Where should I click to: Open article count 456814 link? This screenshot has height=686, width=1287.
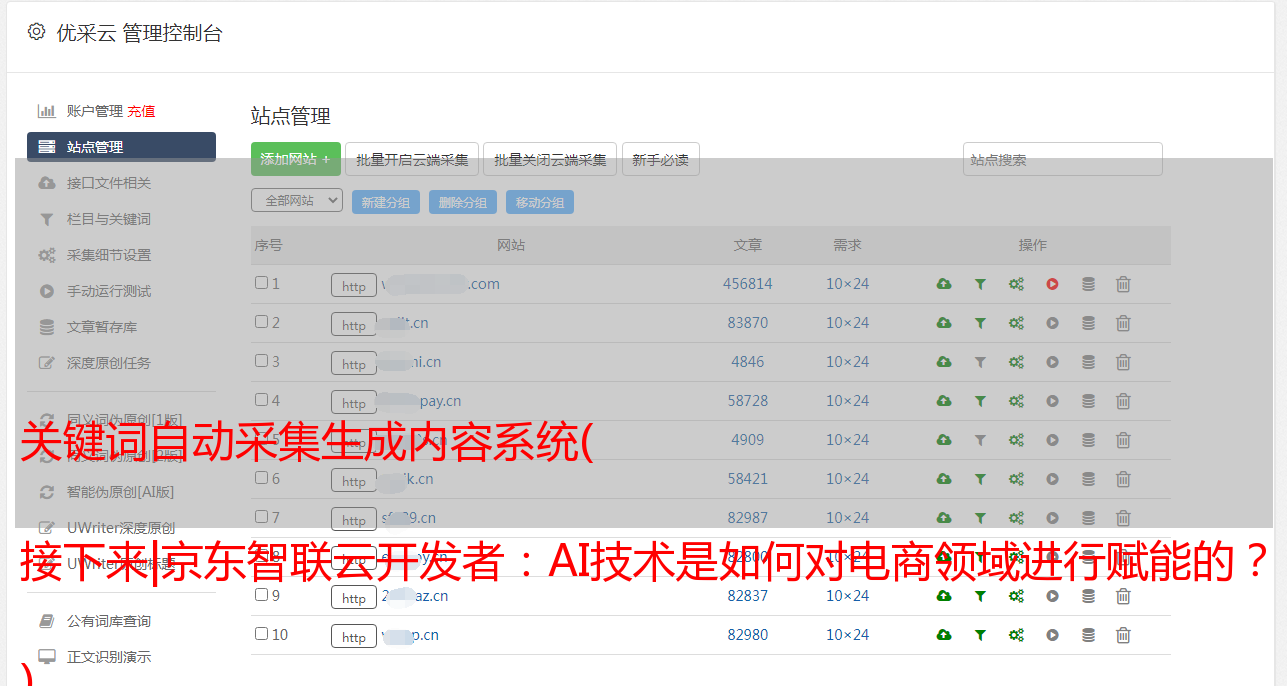coord(748,284)
